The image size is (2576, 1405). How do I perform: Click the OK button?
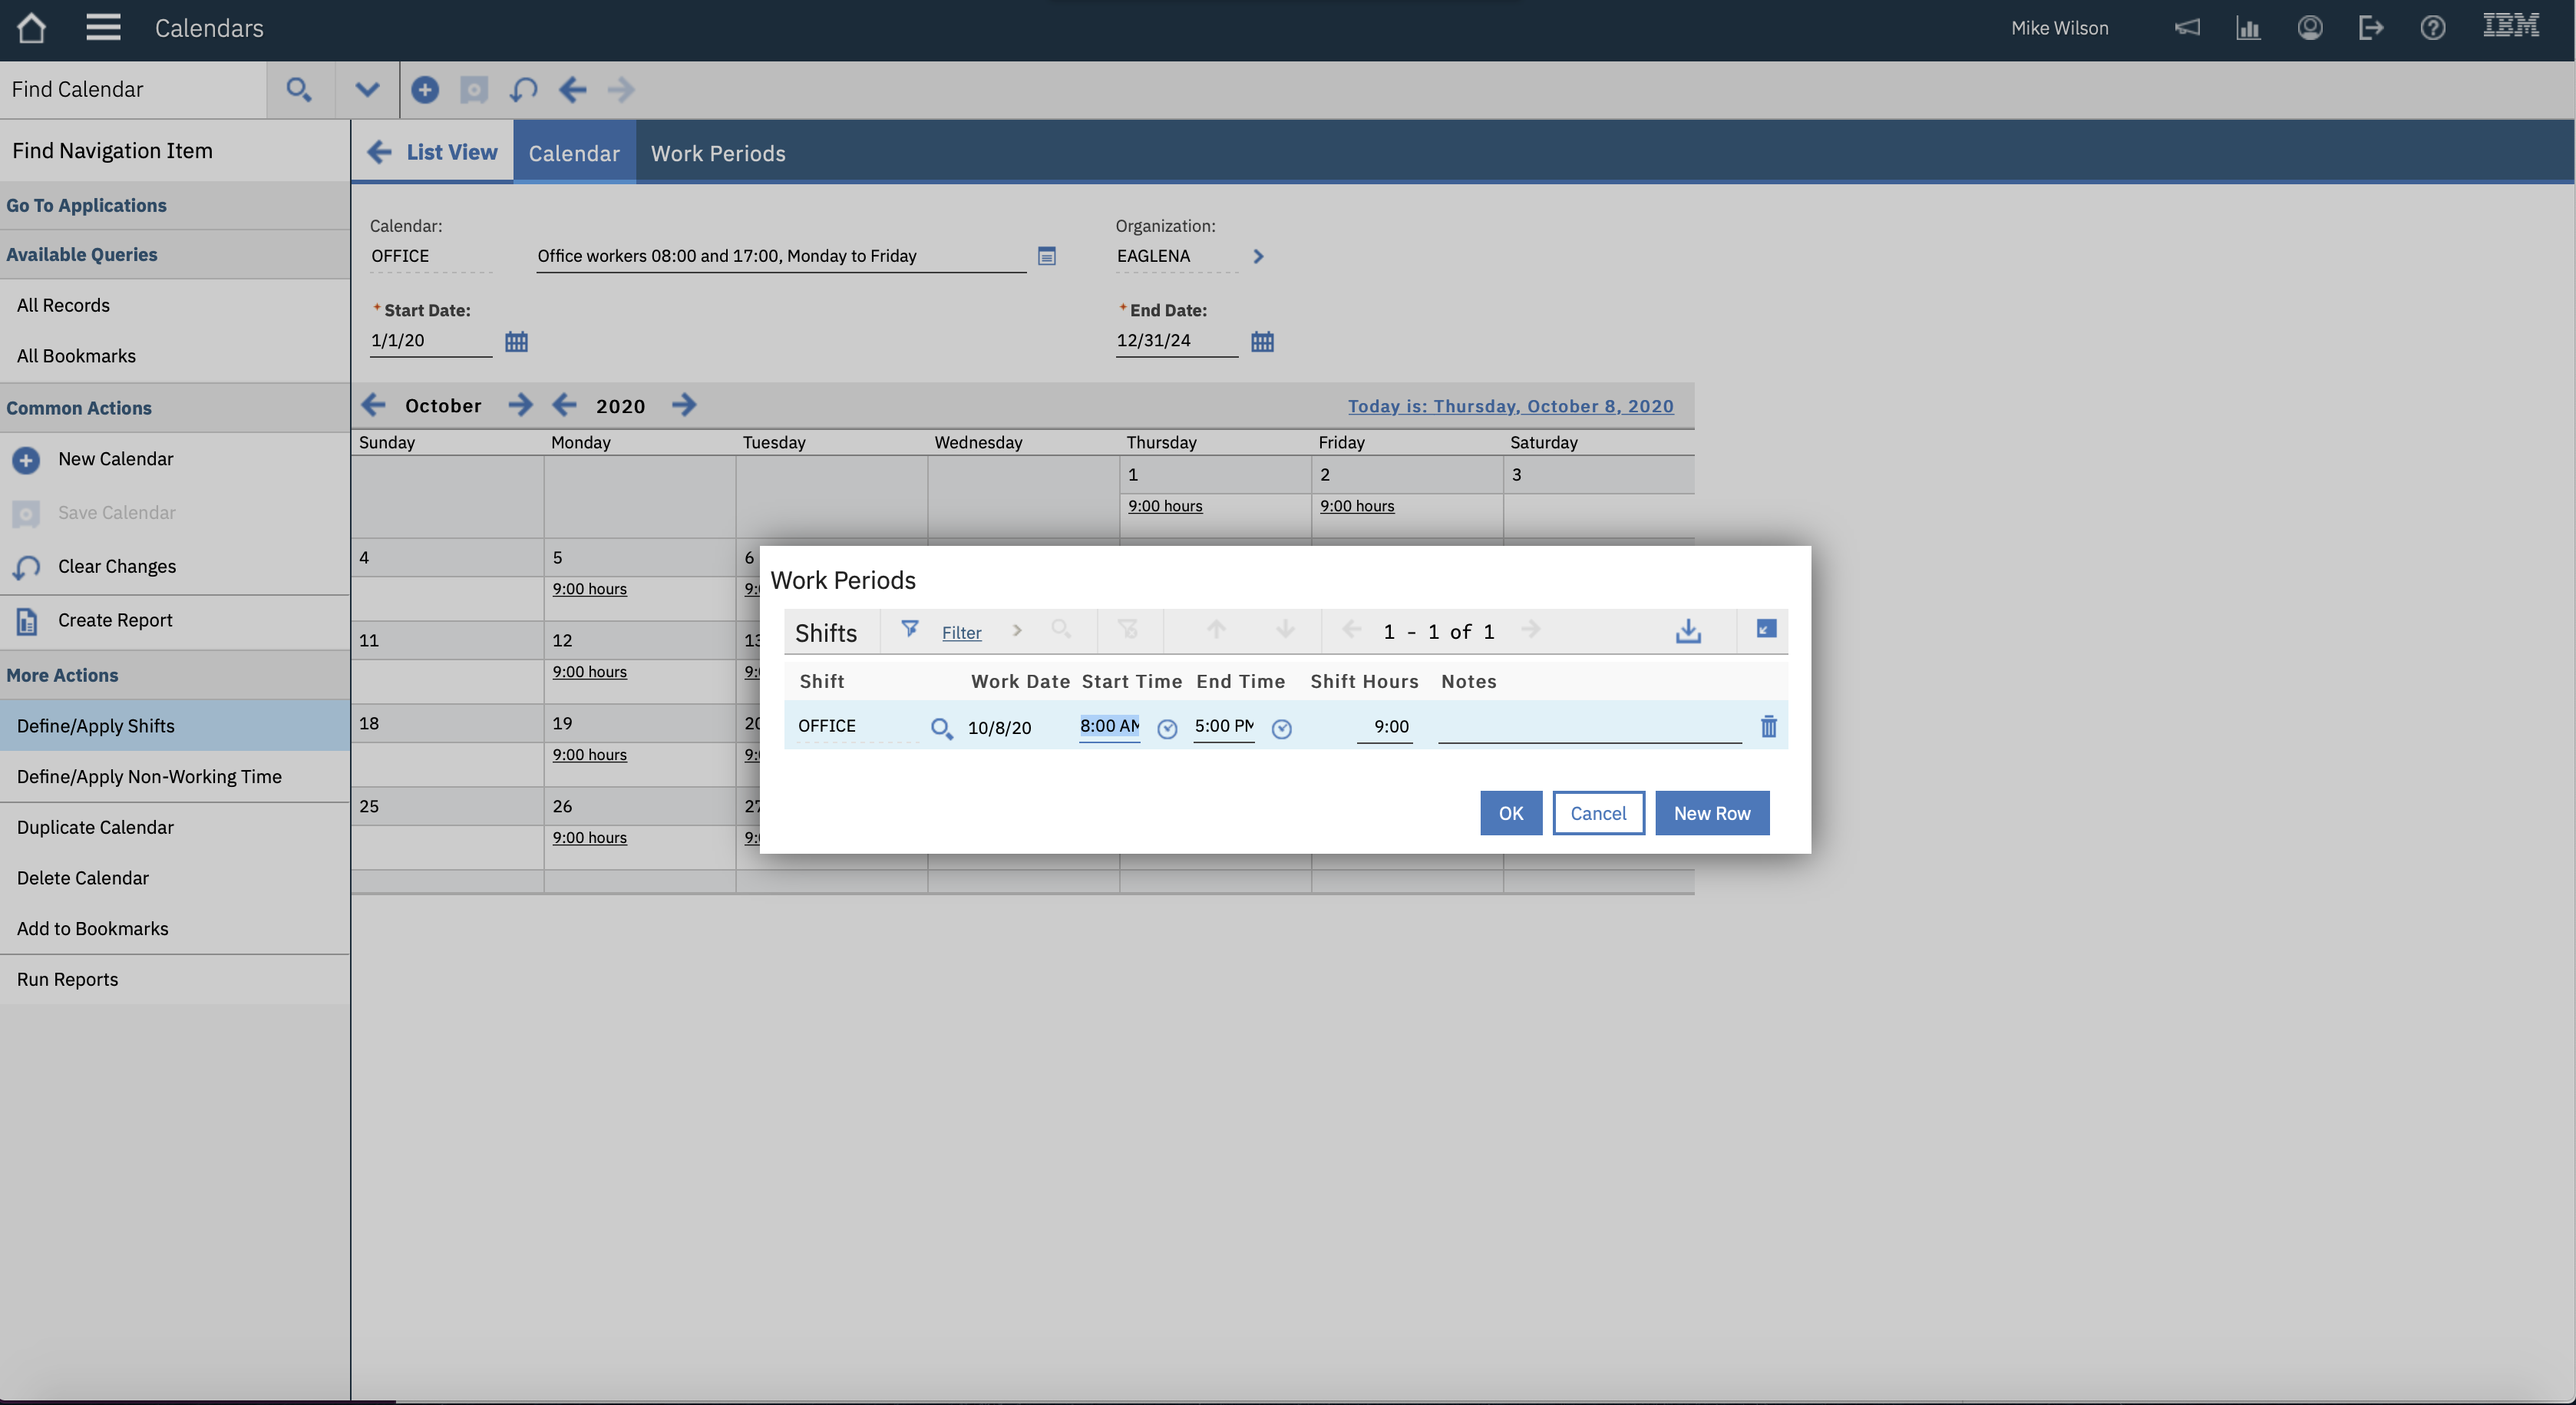click(1510, 813)
